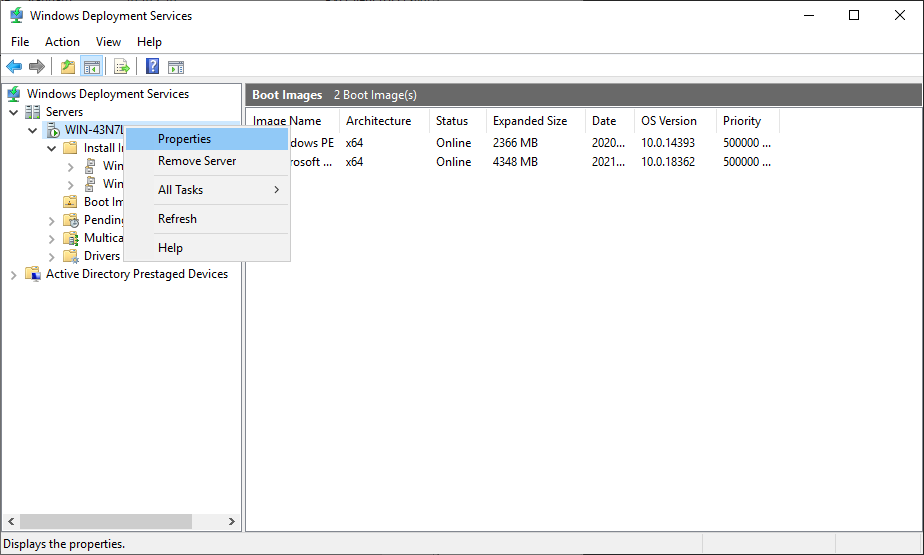Click the Drivers folder icon
This screenshot has width=924, height=555.
(x=71, y=256)
